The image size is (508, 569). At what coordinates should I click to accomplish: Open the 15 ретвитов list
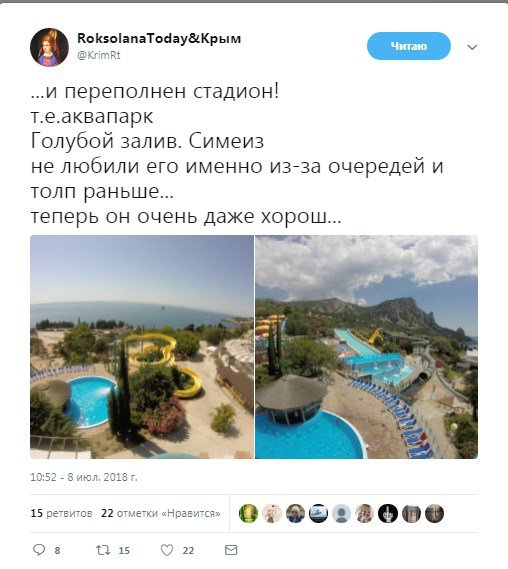[61, 513]
